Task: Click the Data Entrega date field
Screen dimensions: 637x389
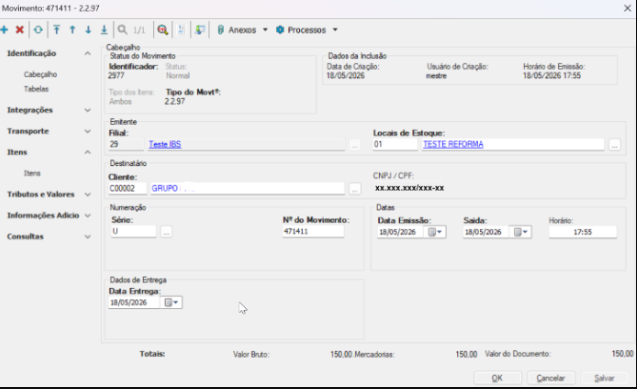Action: click(x=134, y=303)
